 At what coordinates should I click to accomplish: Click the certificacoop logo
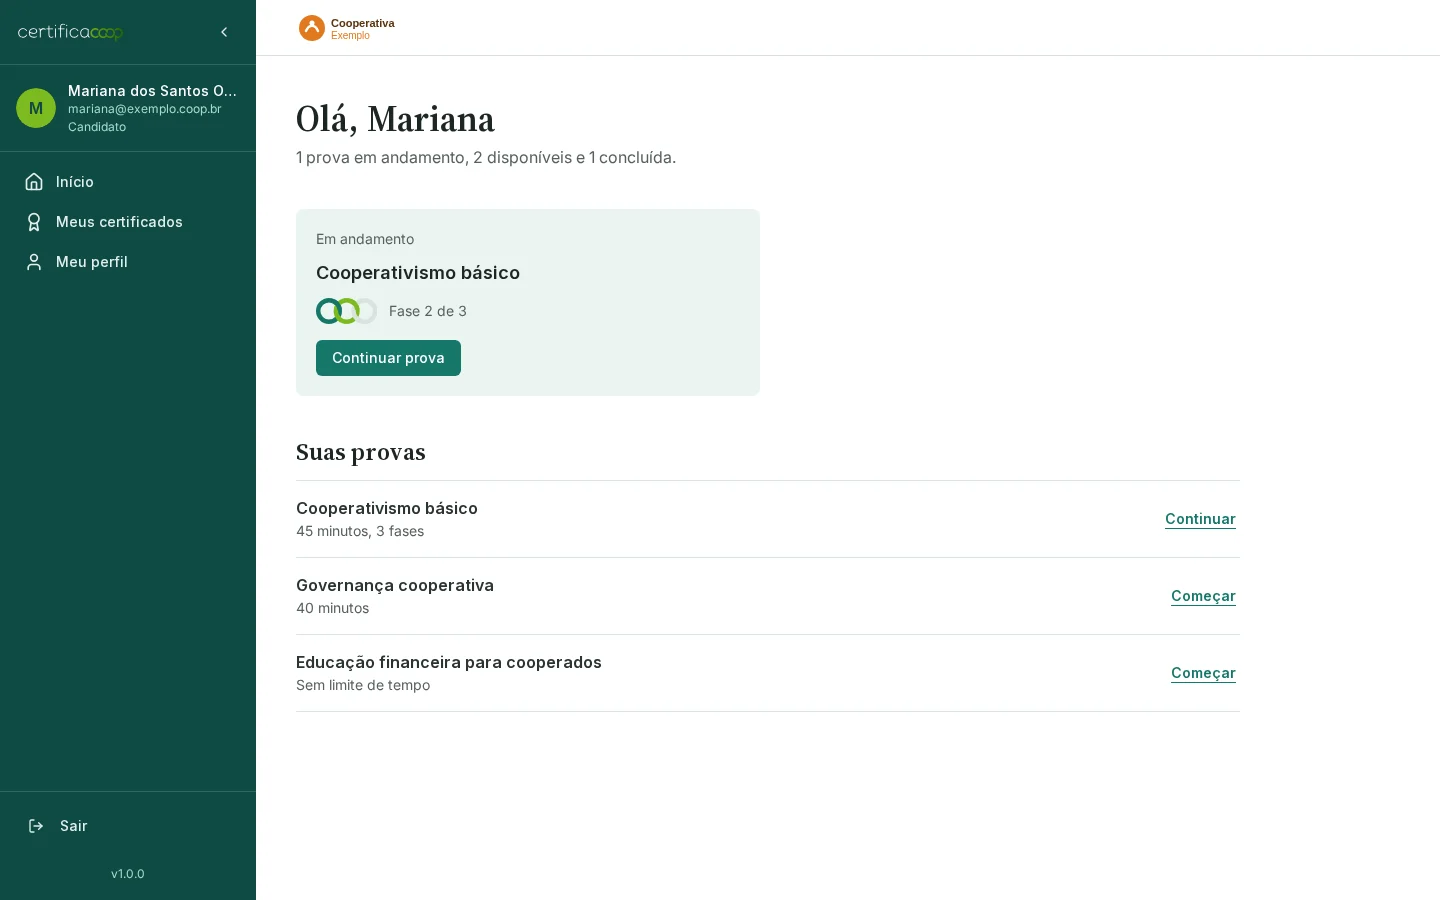tap(70, 32)
